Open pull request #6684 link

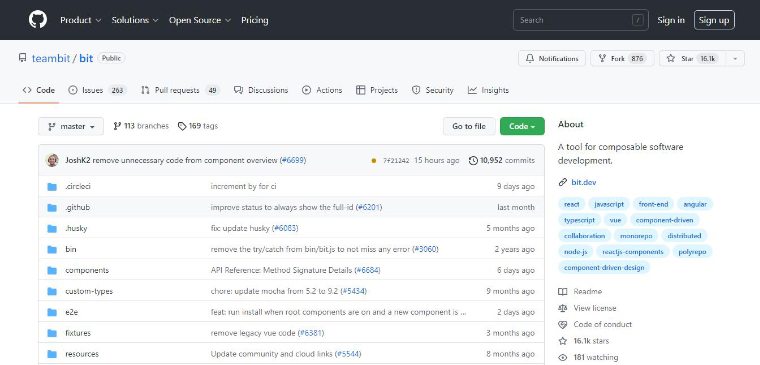(367, 270)
